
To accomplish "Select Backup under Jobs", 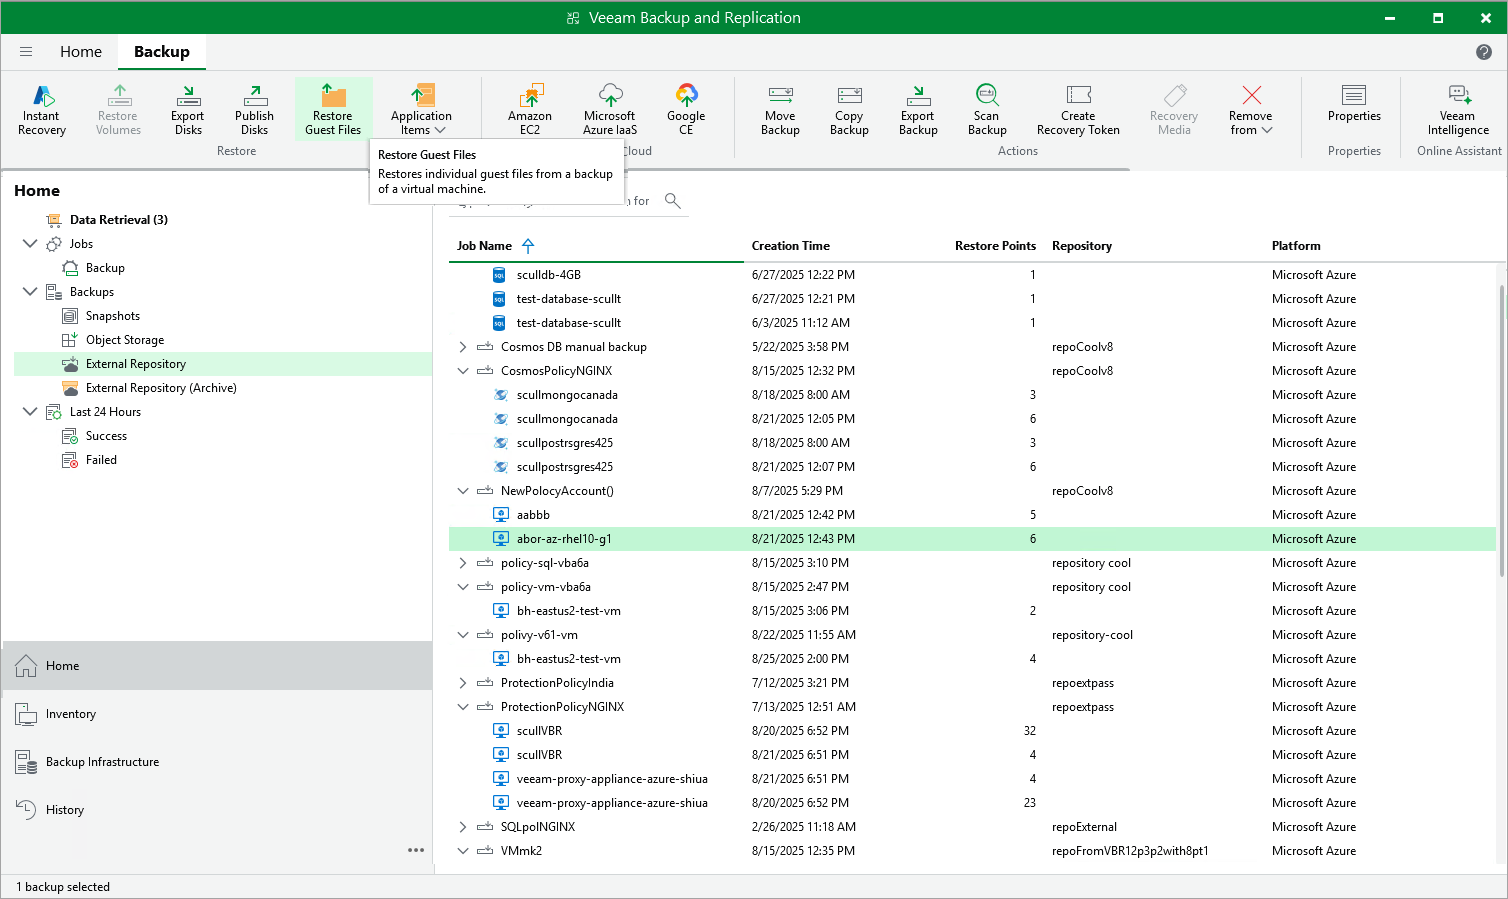I will 105,268.
